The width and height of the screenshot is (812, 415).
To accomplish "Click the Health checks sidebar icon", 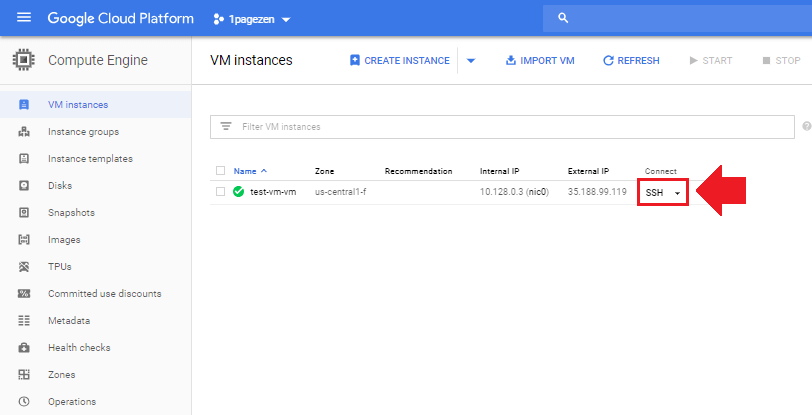I will pos(24,348).
